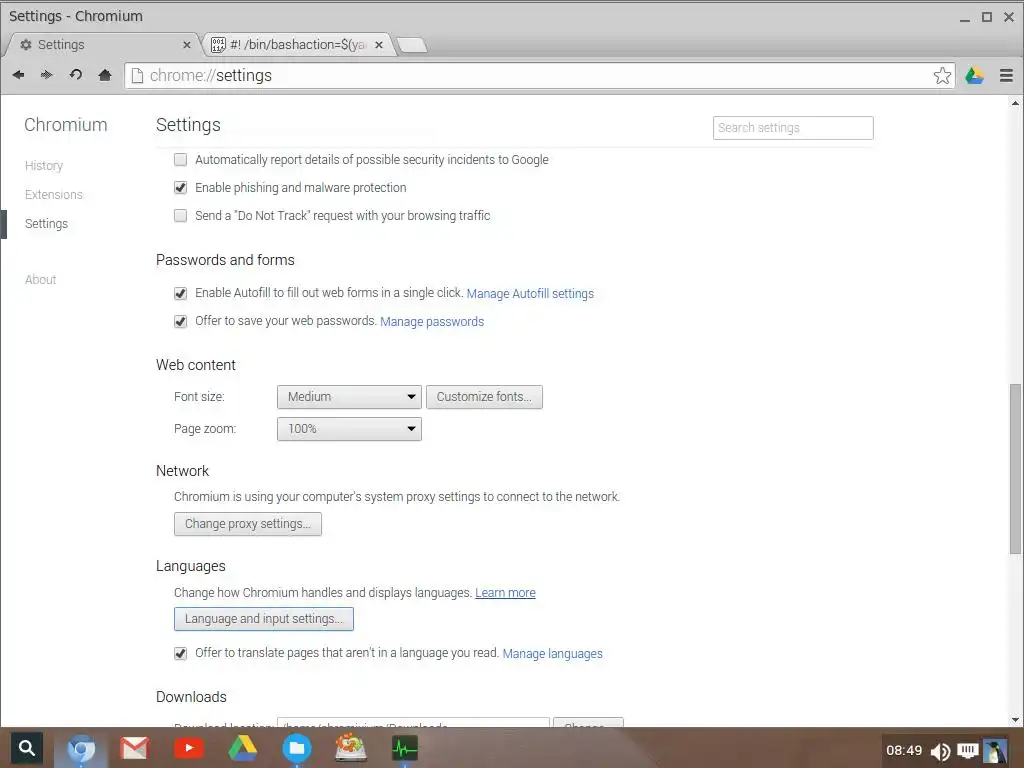1024x768 pixels.
Task: Open the Google Drive extension icon
Action: 974,76
